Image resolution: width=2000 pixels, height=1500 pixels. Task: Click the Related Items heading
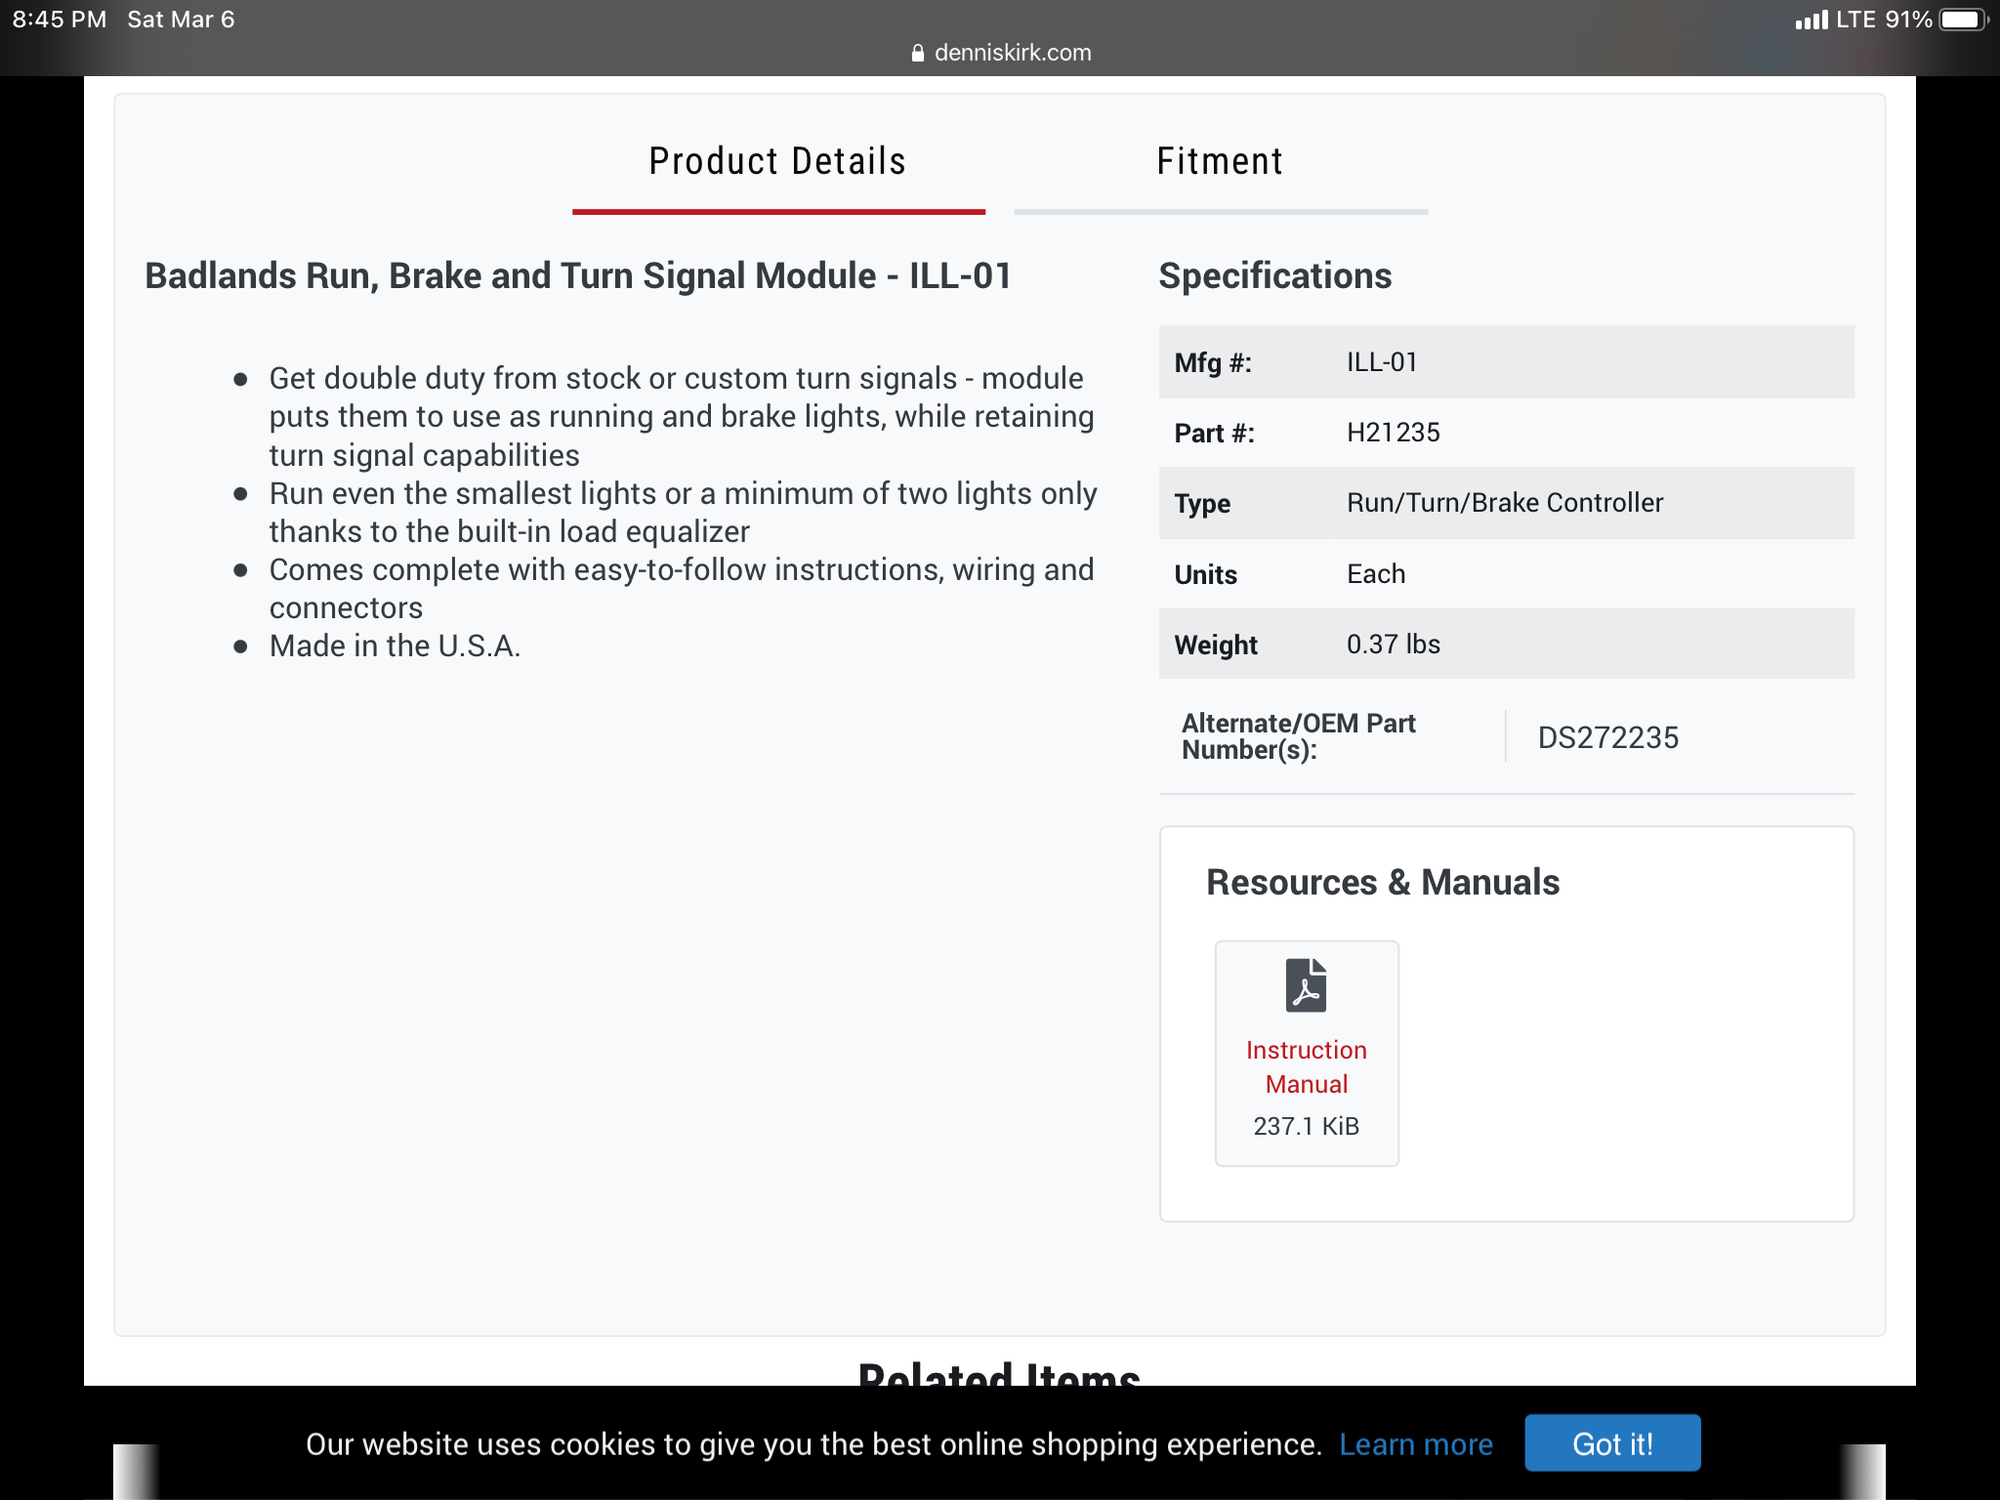[999, 1374]
